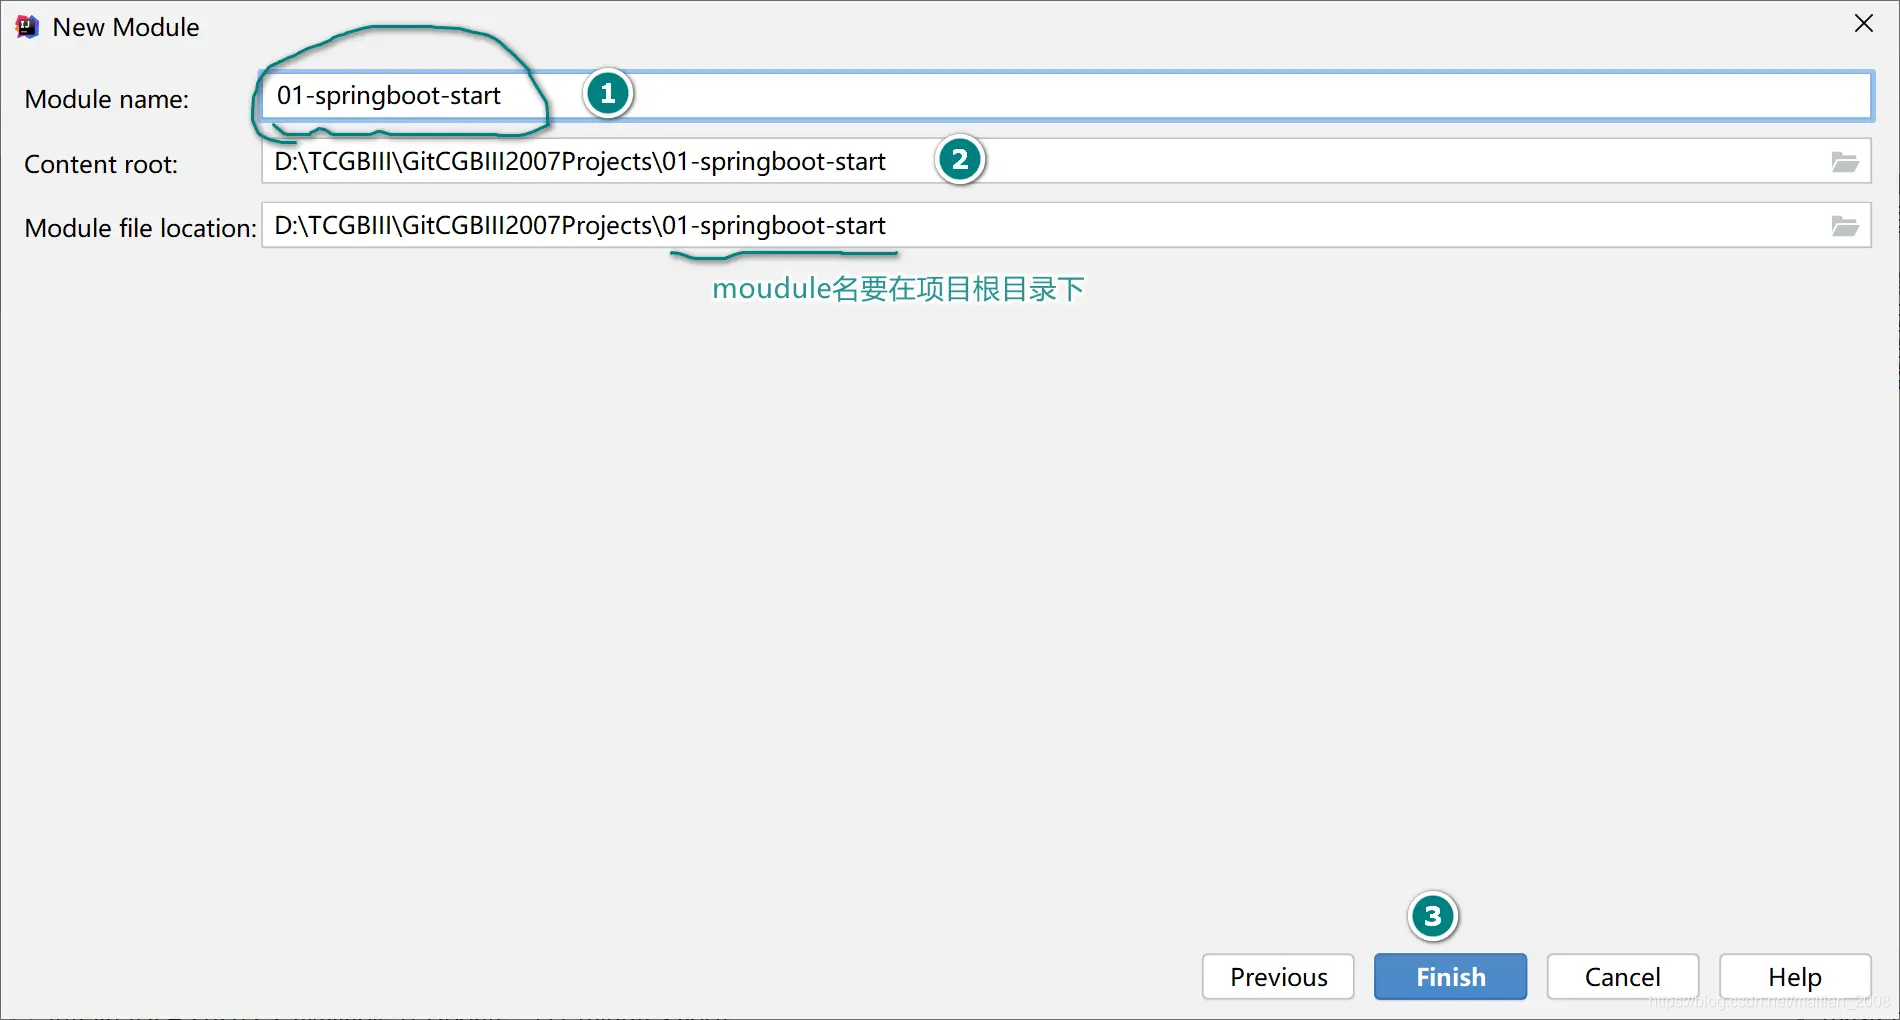This screenshot has height=1020, width=1900.
Task: Click the Module name input field
Action: (x=1066, y=96)
